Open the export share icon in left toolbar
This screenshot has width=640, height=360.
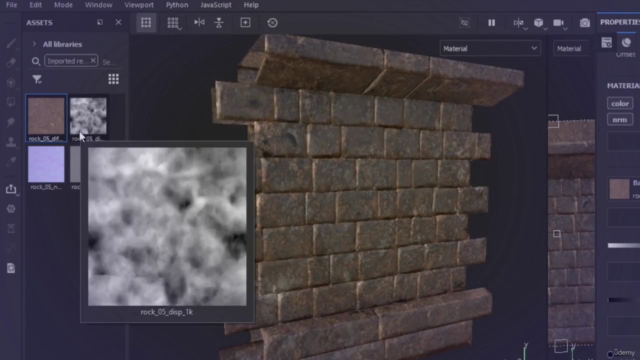[x=11, y=189]
